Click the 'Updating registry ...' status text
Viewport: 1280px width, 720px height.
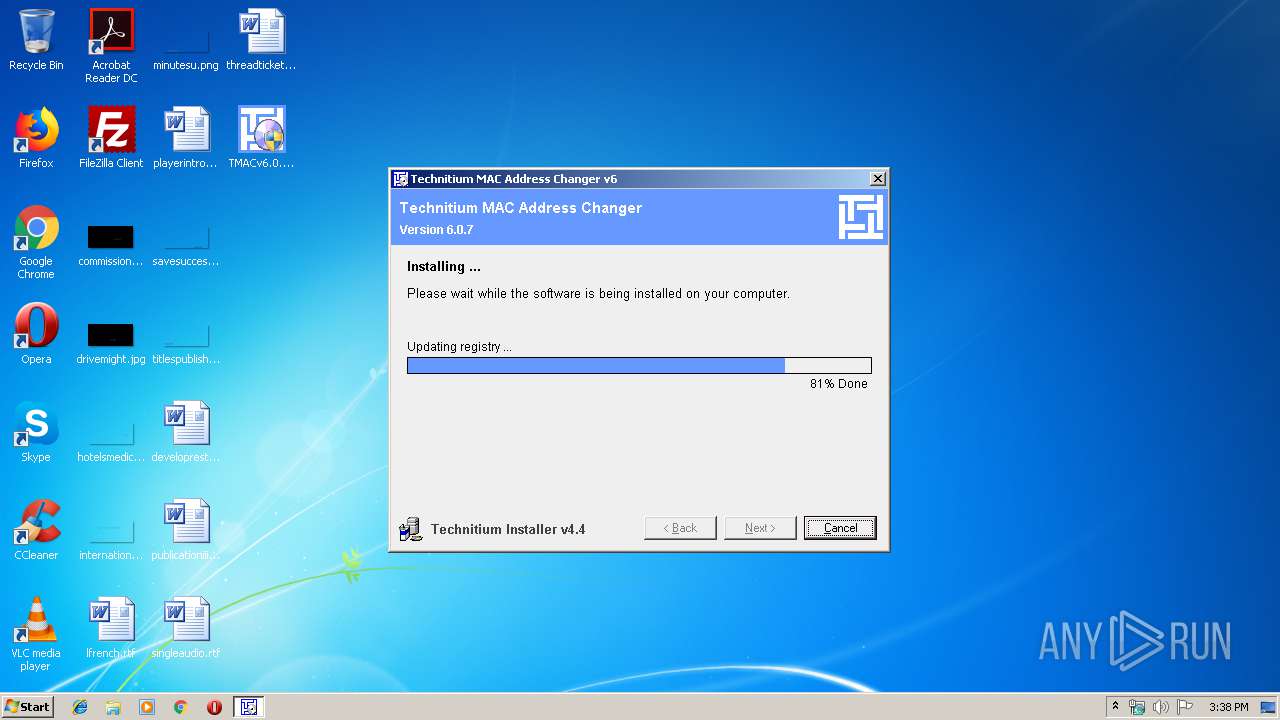pos(459,347)
